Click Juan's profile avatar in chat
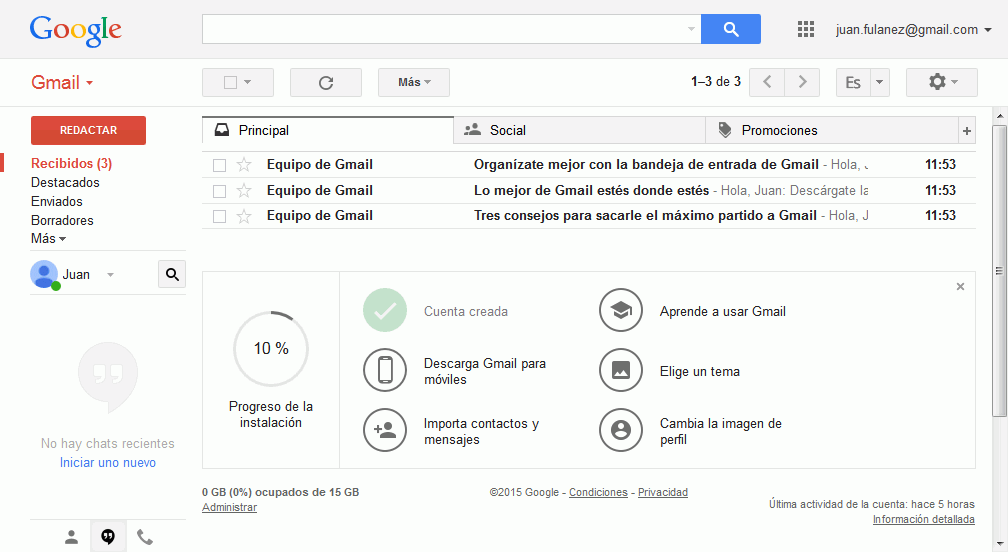1008x552 pixels. 44,274
